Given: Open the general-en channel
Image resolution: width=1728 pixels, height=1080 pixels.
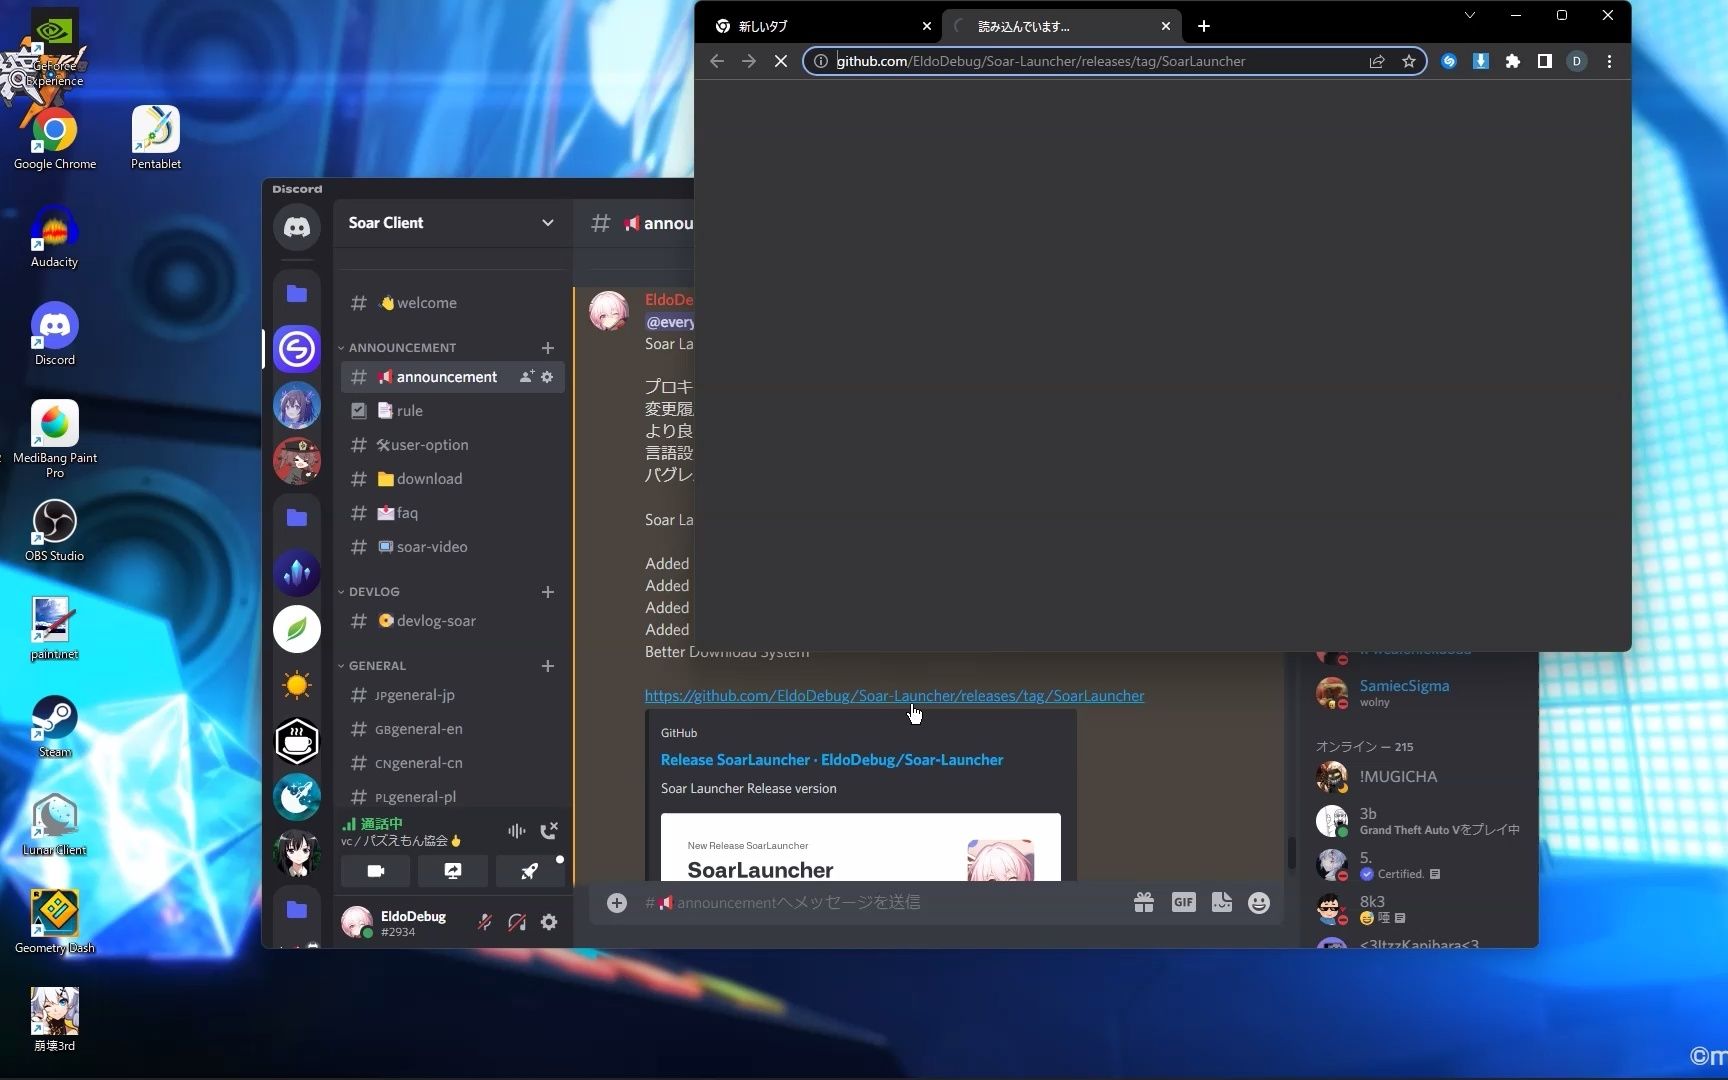Looking at the screenshot, I should click(x=452, y=729).
